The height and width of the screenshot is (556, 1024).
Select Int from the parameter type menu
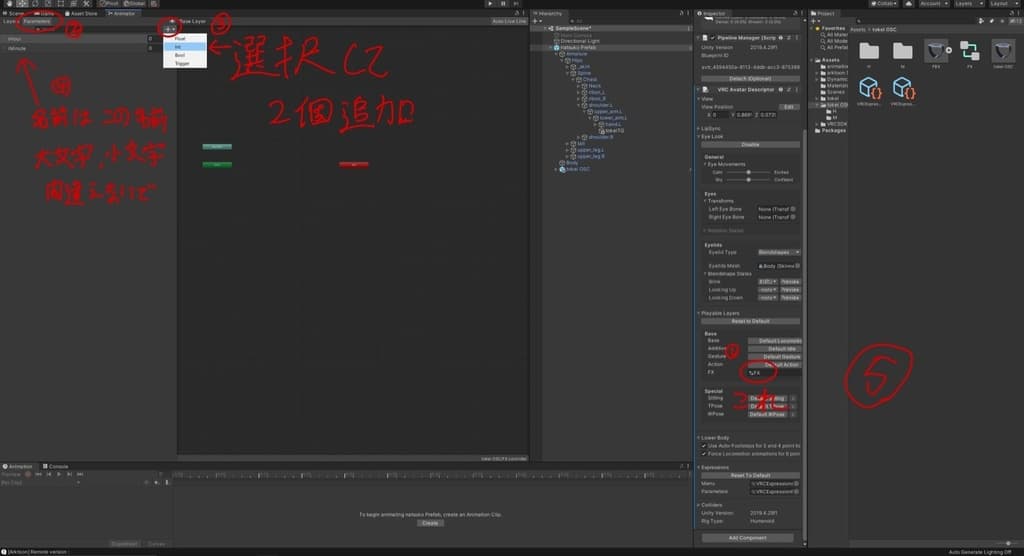(x=179, y=46)
